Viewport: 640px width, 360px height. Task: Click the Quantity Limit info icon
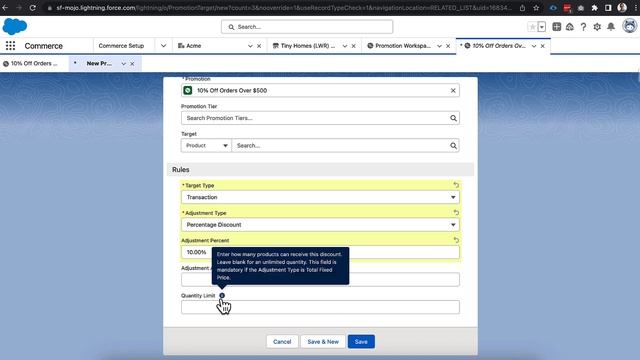pyautogui.click(x=222, y=296)
